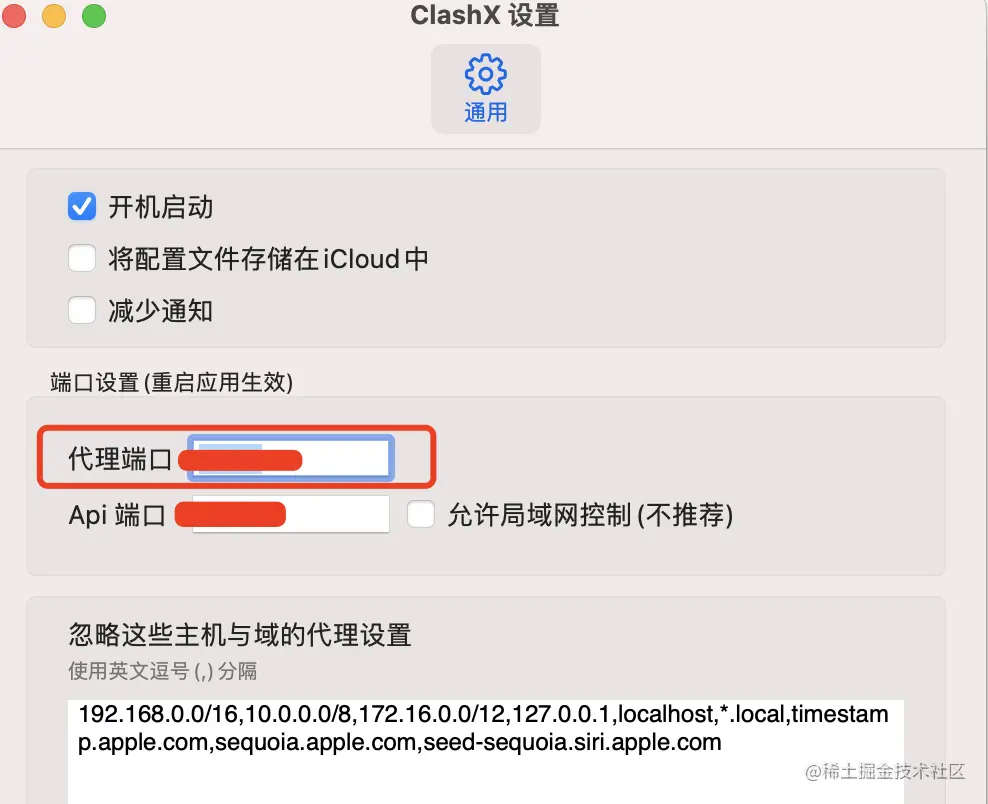Click the 开机启动 label text
Screen dimensions: 988x804
[x=160, y=207]
